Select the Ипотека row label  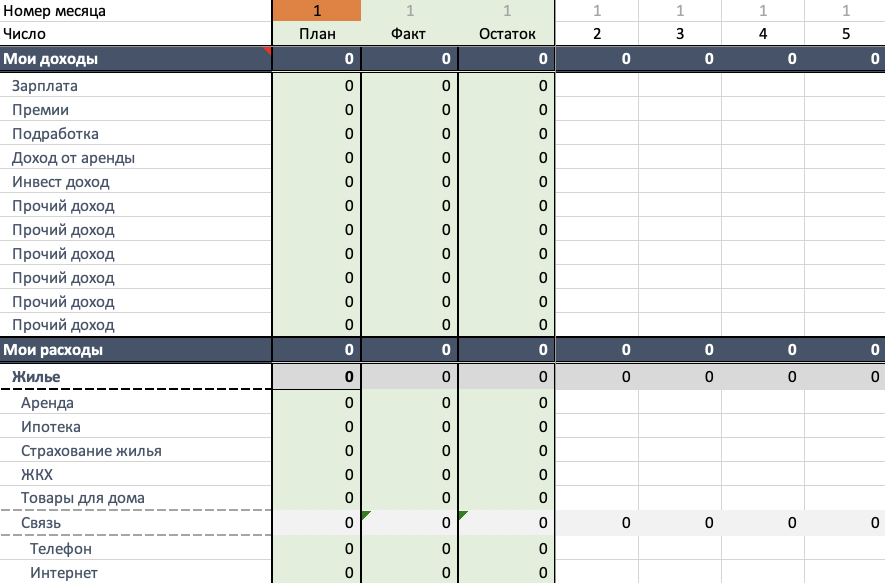(x=51, y=427)
